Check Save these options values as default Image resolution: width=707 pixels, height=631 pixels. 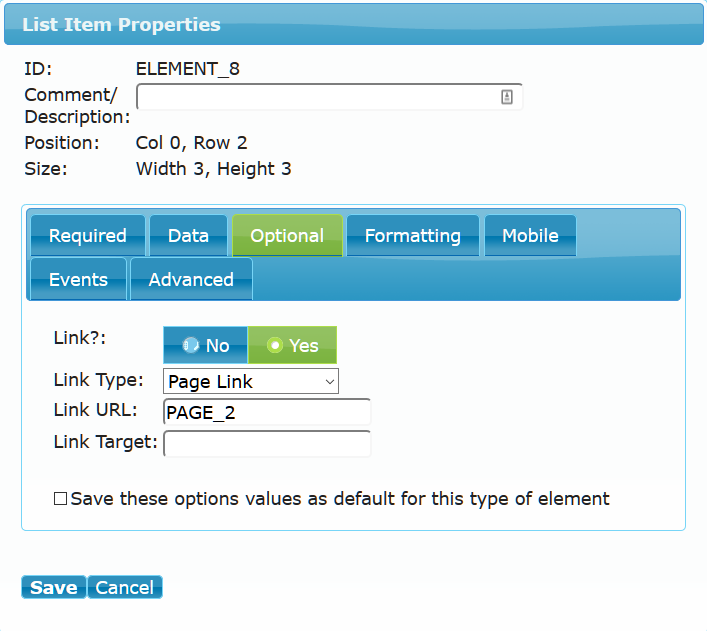coord(60,499)
